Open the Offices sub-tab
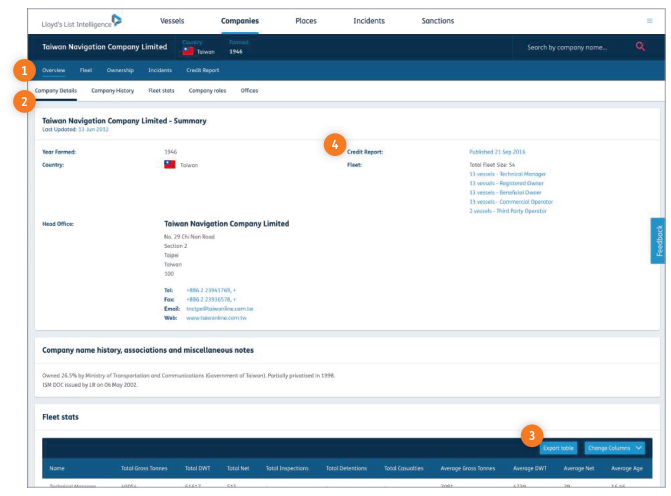Image resolution: width=671 pixels, height=496 pixels. [x=249, y=91]
